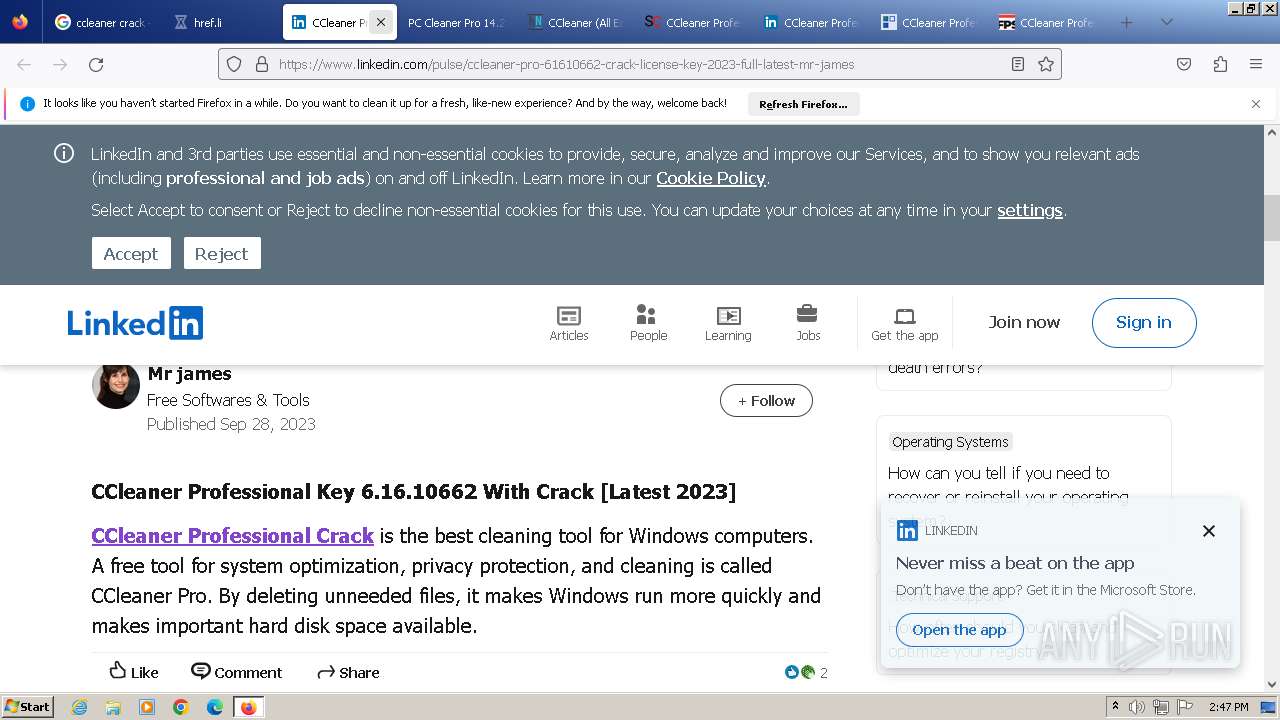
Task: Open tracking protection shield icon
Action: (234, 64)
